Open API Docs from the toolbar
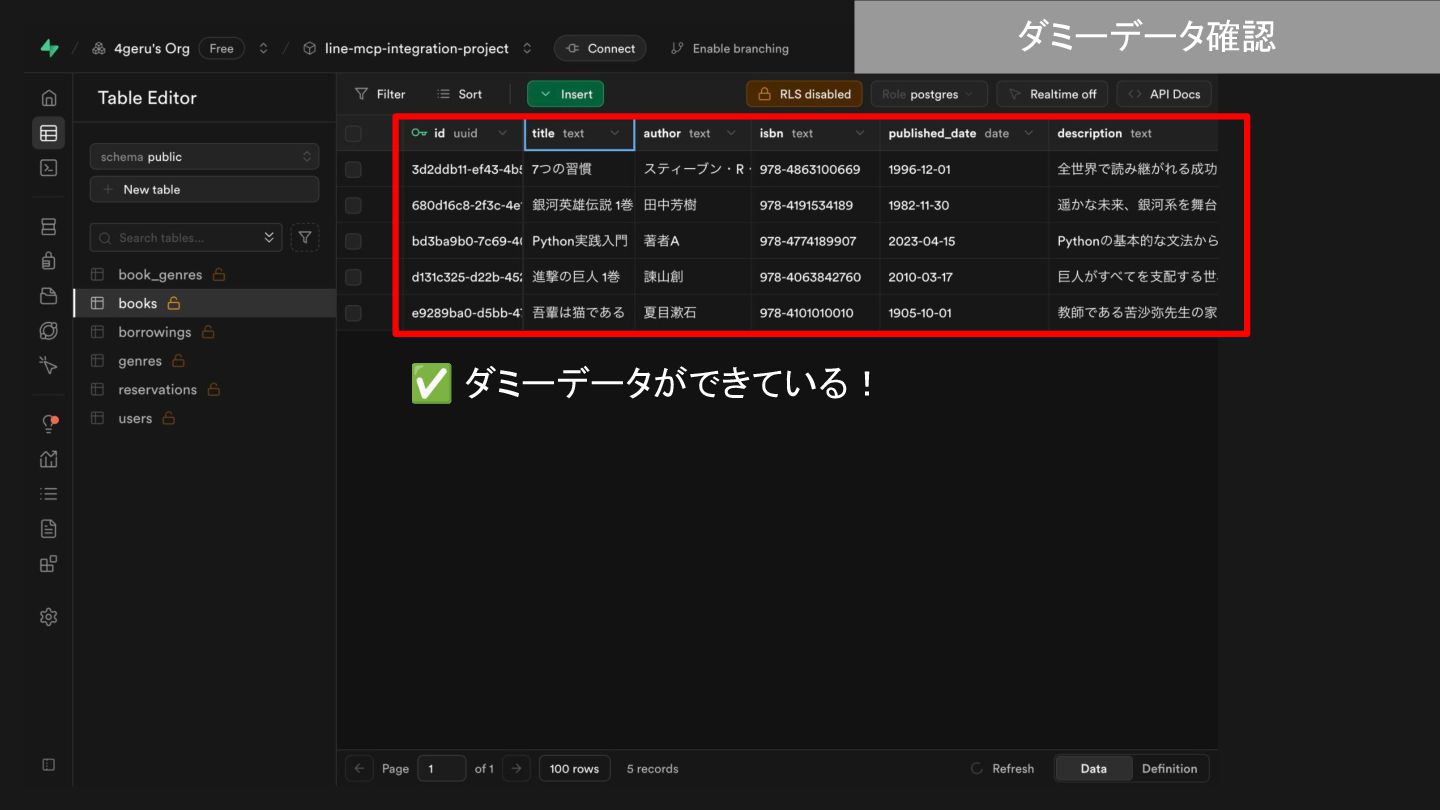The height and width of the screenshot is (810, 1440). coord(1164,94)
